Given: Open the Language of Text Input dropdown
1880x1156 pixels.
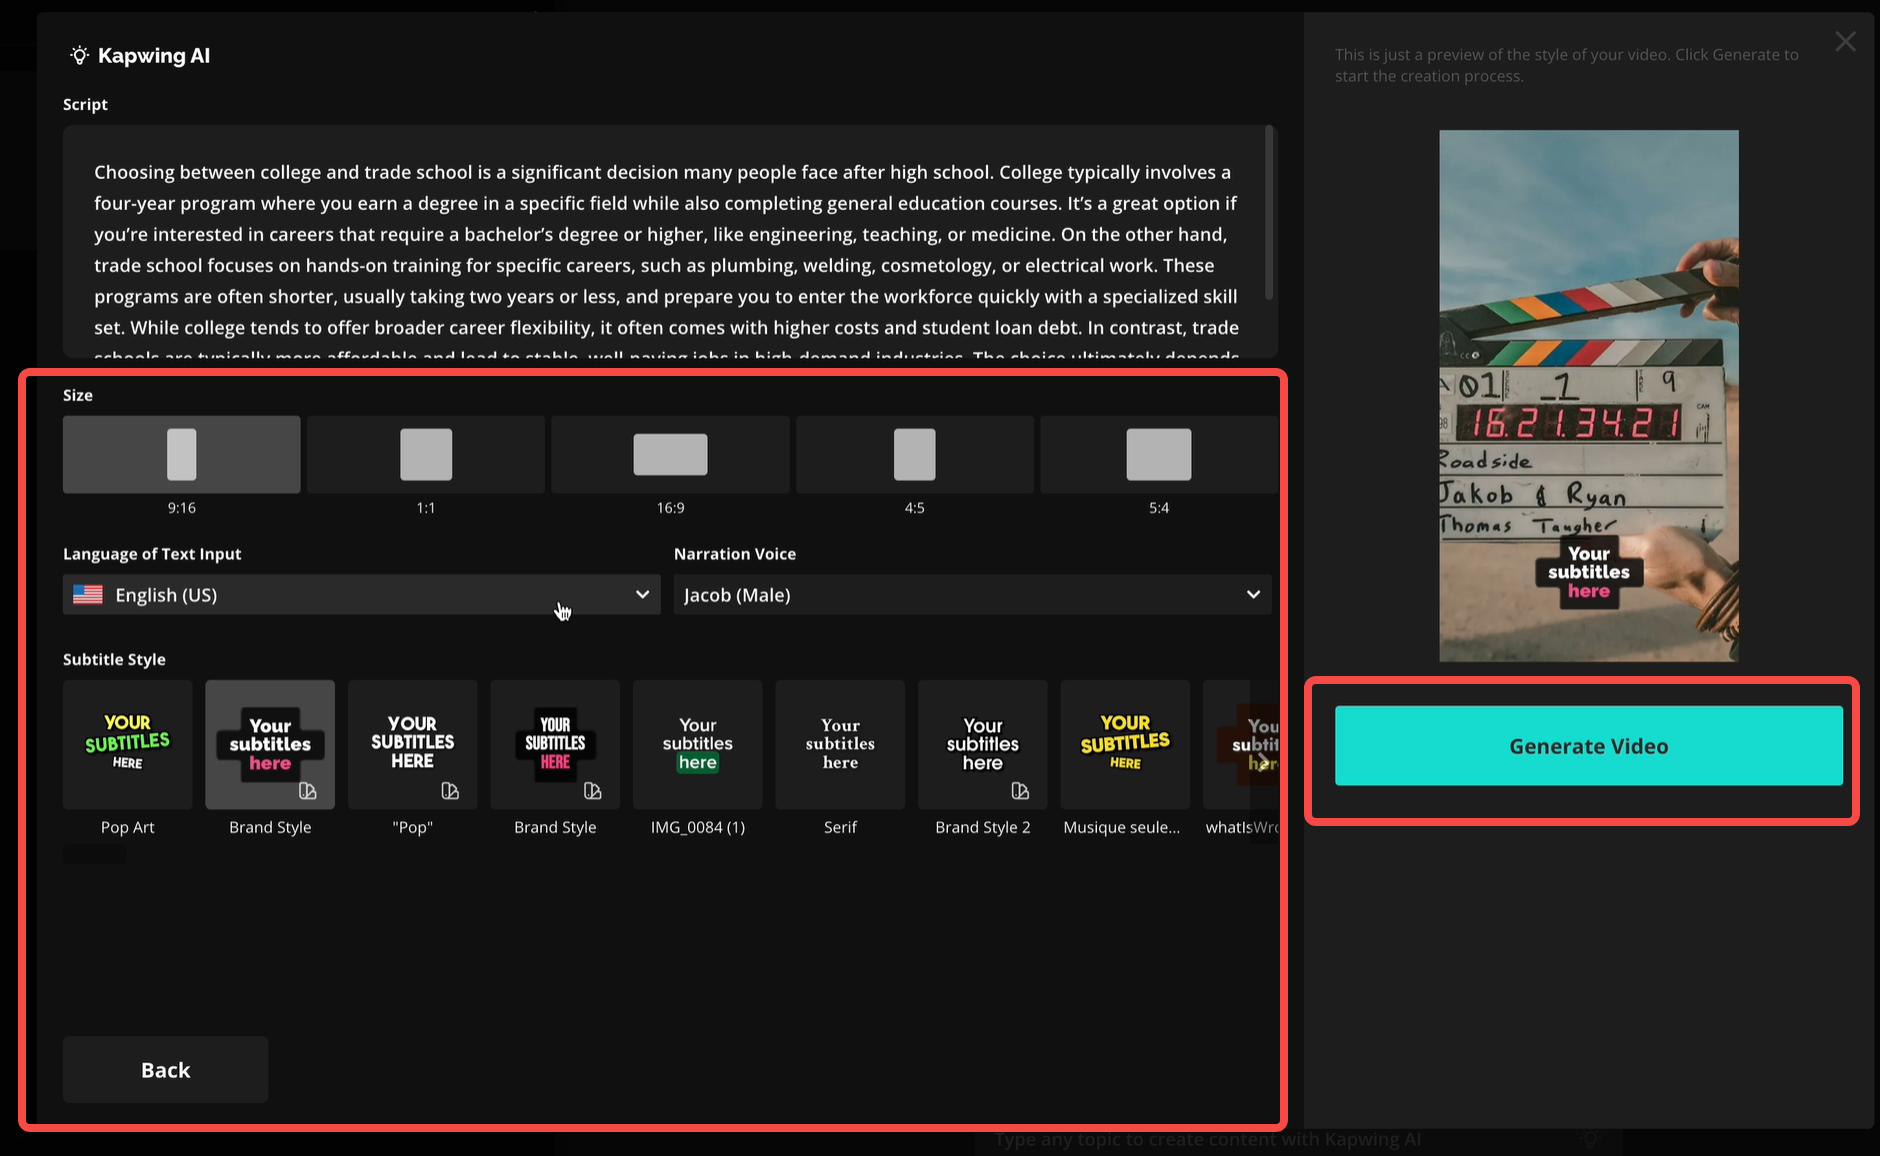Looking at the screenshot, I should (360, 595).
